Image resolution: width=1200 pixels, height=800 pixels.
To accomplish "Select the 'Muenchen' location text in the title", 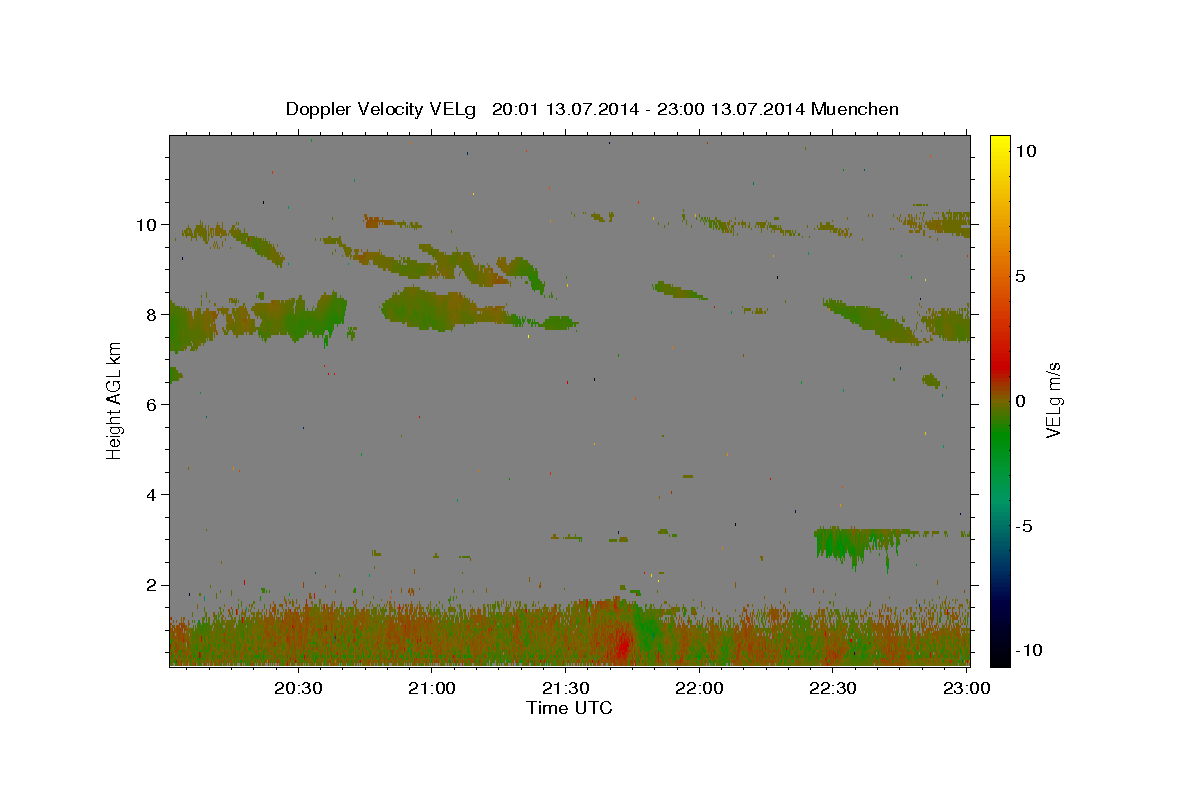I will coord(855,109).
